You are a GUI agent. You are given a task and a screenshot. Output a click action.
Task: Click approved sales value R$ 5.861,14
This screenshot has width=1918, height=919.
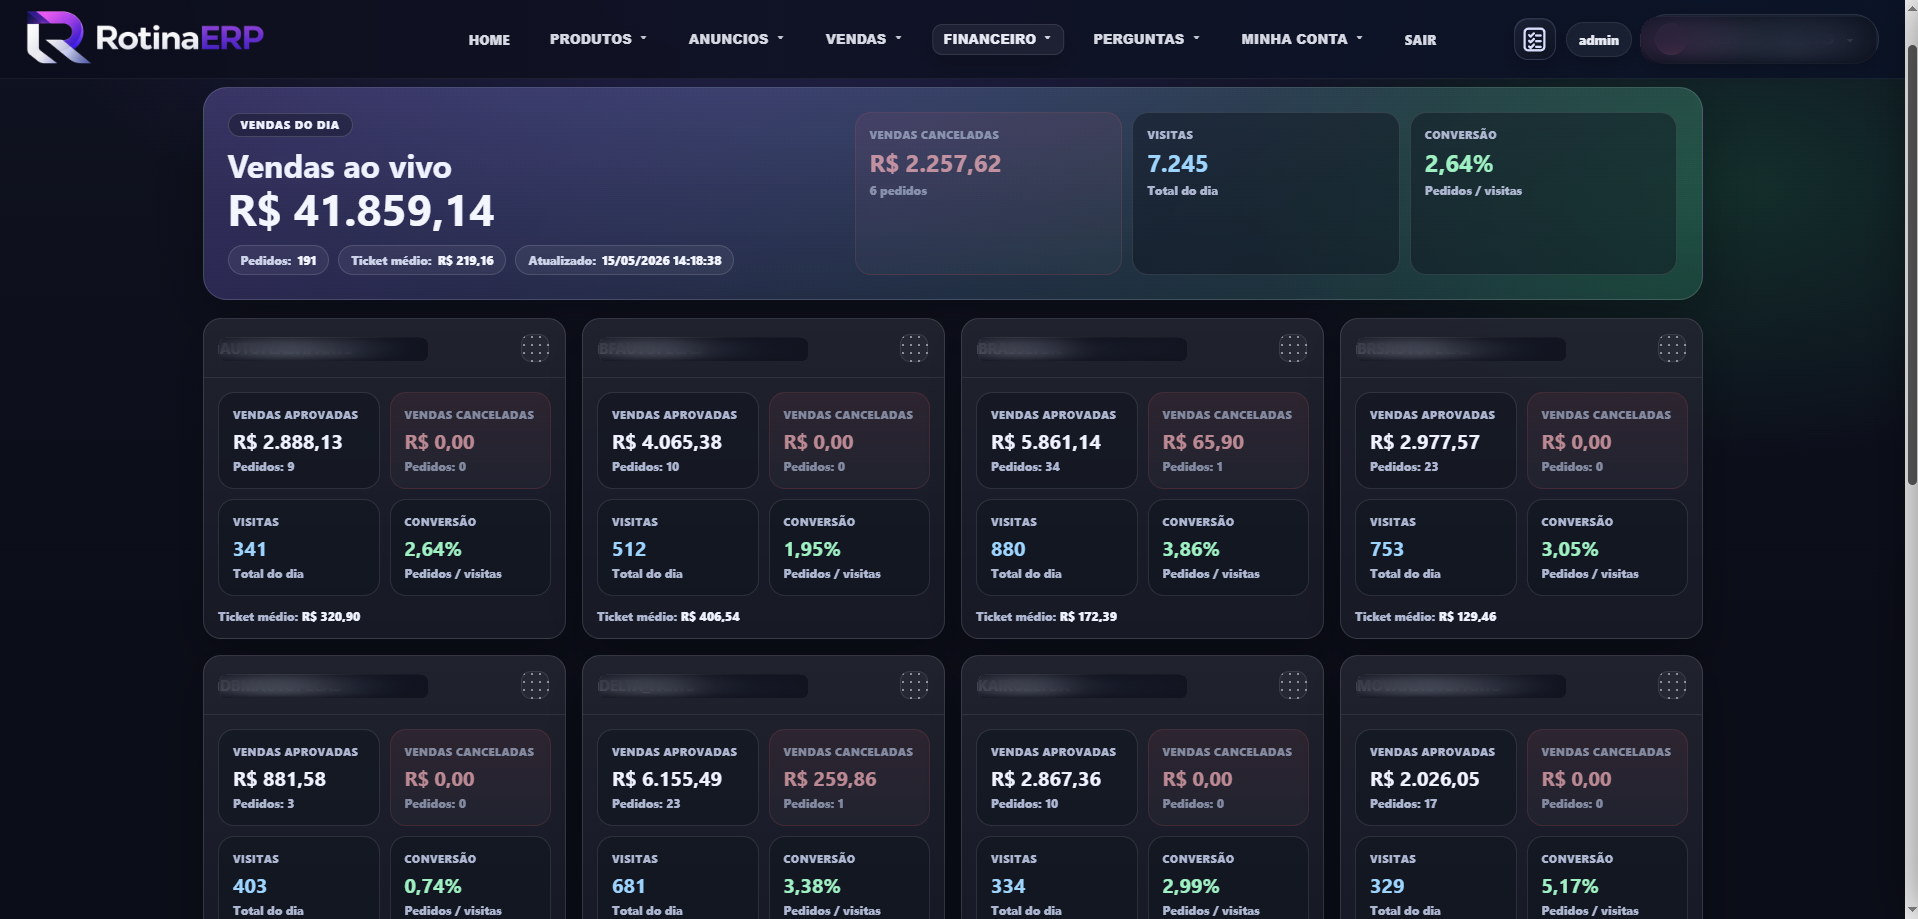pyautogui.click(x=1046, y=442)
